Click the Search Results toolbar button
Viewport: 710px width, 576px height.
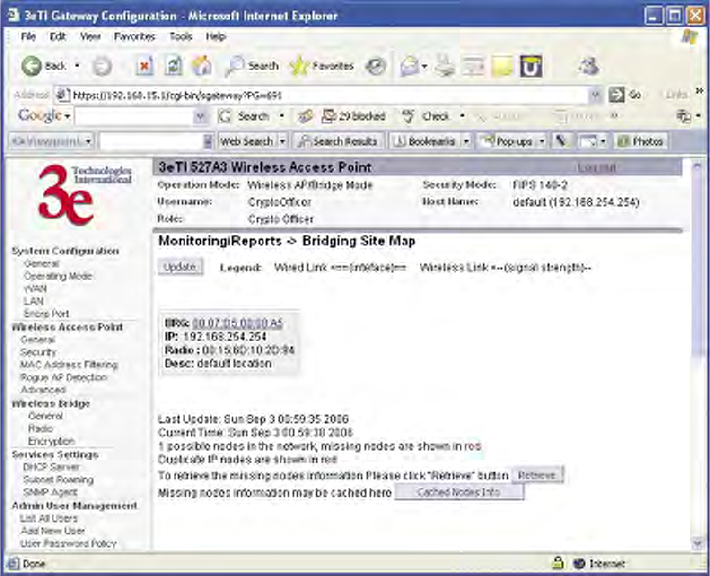[339, 142]
